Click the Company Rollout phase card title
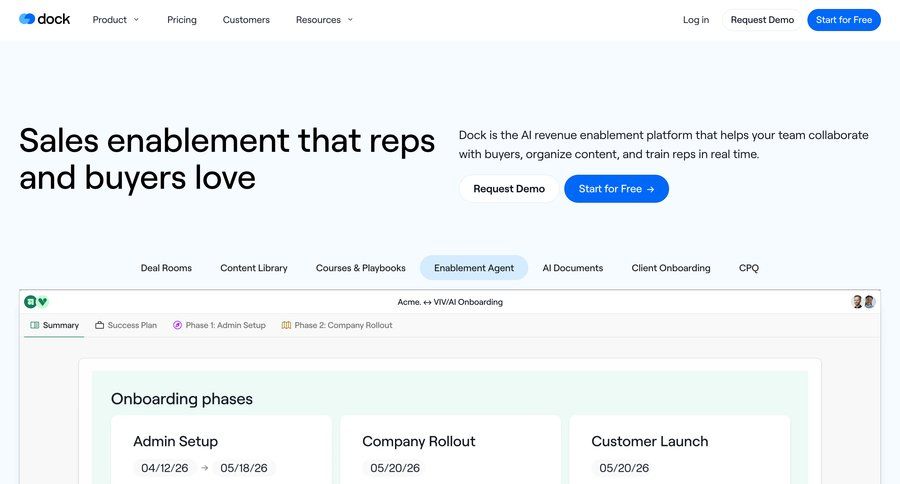900x484 pixels. 419,441
